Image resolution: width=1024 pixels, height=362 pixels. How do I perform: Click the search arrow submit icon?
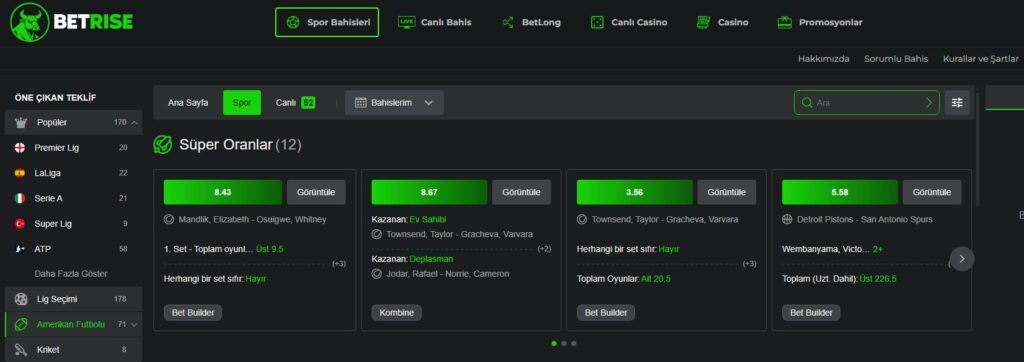[929, 103]
